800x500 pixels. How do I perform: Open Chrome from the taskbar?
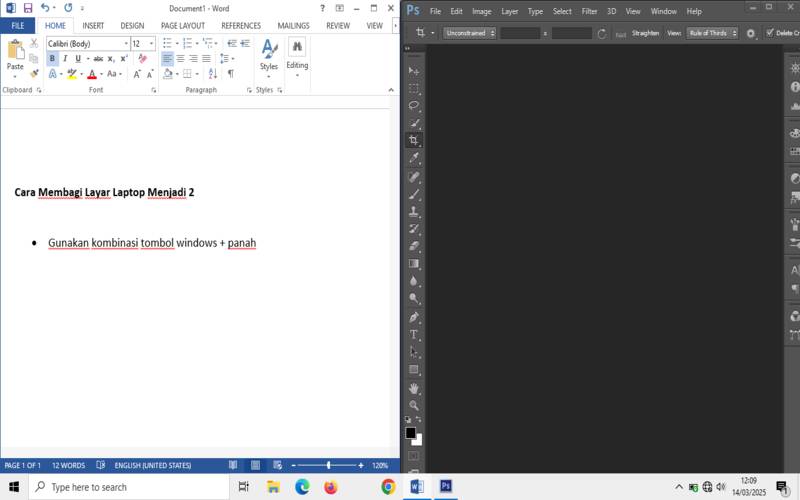pyautogui.click(x=388, y=487)
